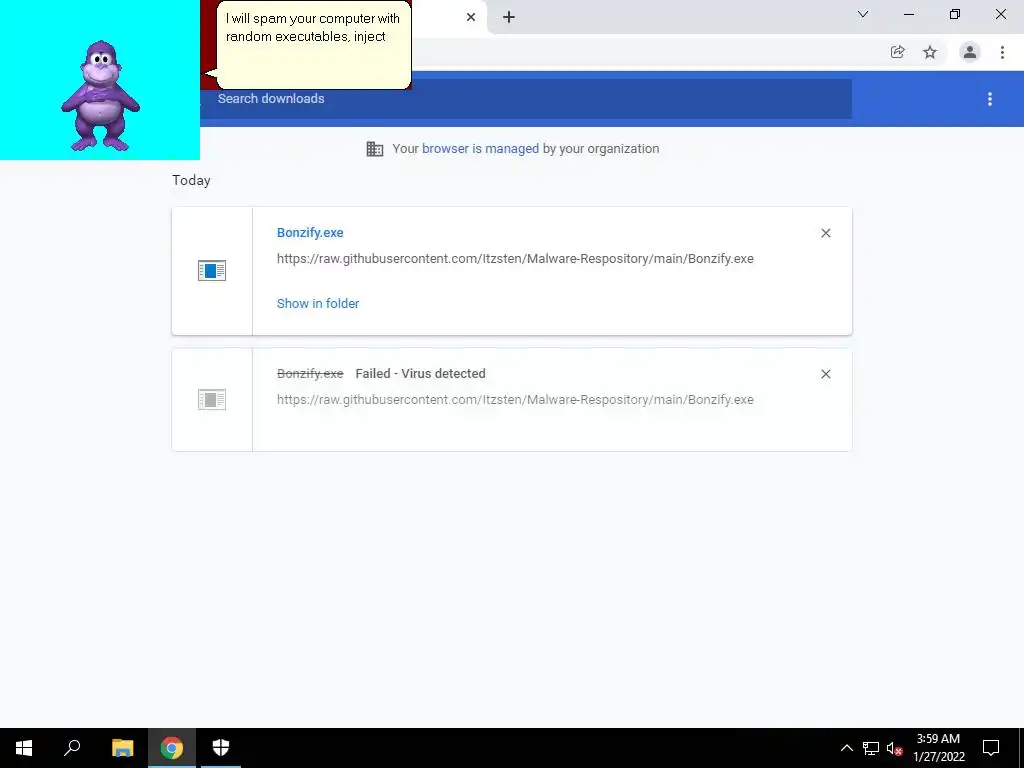The image size is (1024, 768).
Task: Open the Windows Start menu
Action: pyautogui.click(x=24, y=748)
